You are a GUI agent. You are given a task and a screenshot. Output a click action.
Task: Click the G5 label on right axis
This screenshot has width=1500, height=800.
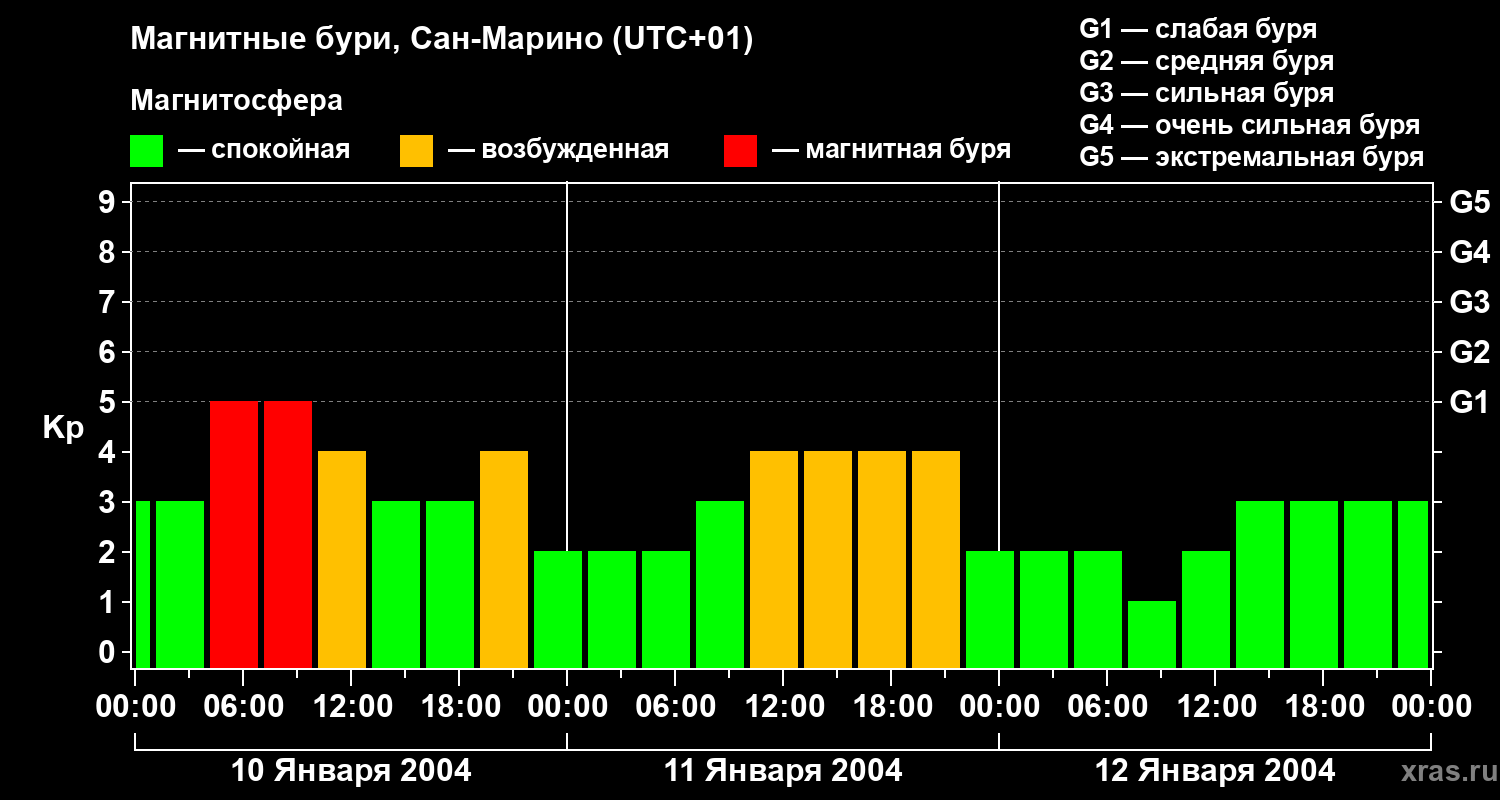coord(1469,202)
